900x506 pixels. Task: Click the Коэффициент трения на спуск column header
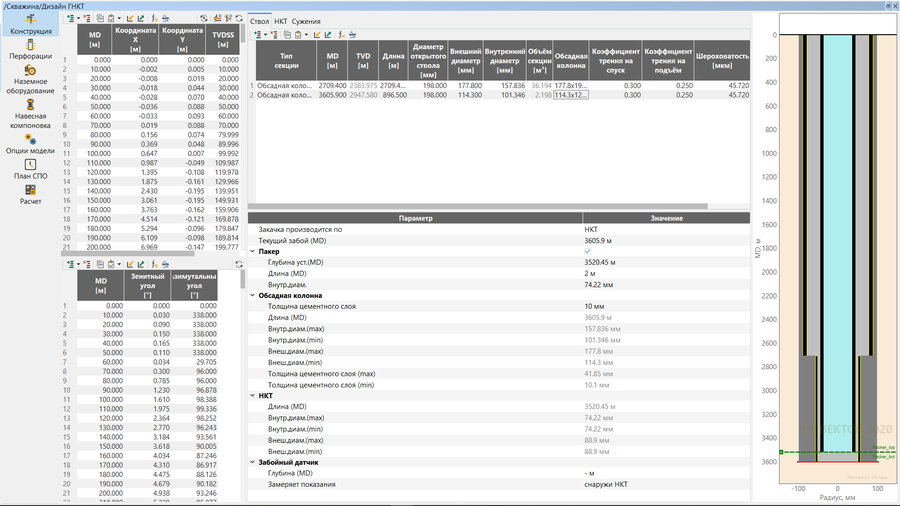tap(615, 60)
